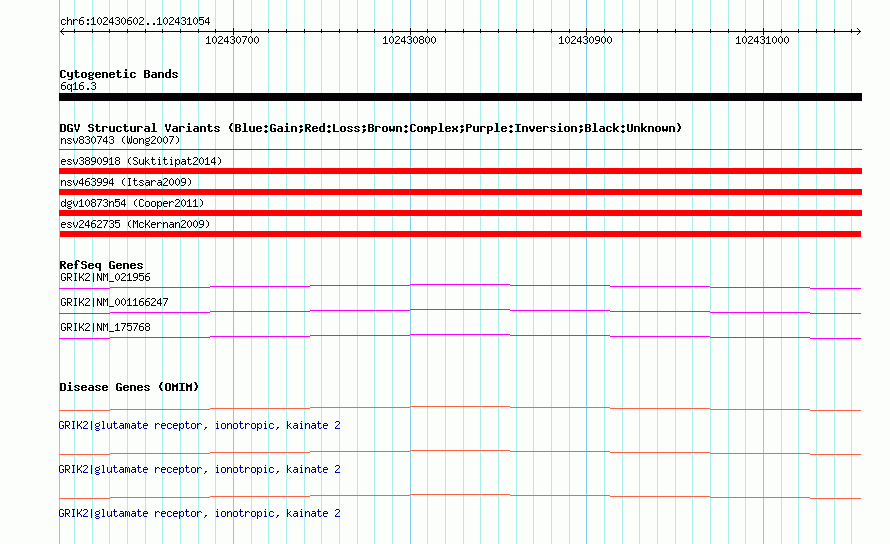Open variant nsv463994 (Itsara2009) label
The image size is (890, 544).
point(126,182)
